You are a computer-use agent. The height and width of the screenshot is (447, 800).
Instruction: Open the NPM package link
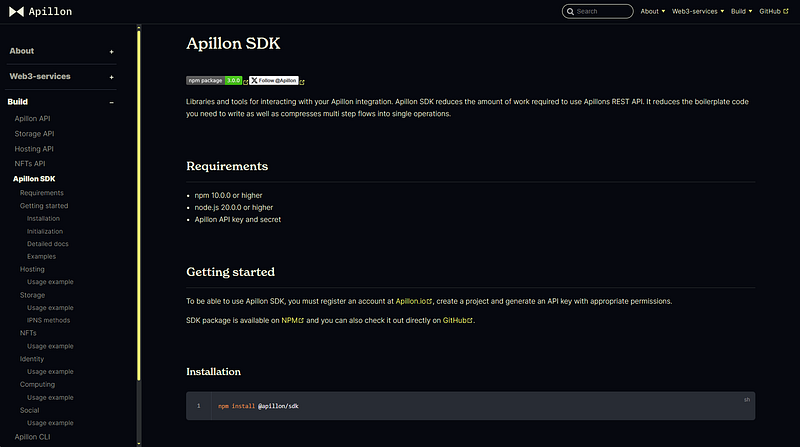coord(289,320)
